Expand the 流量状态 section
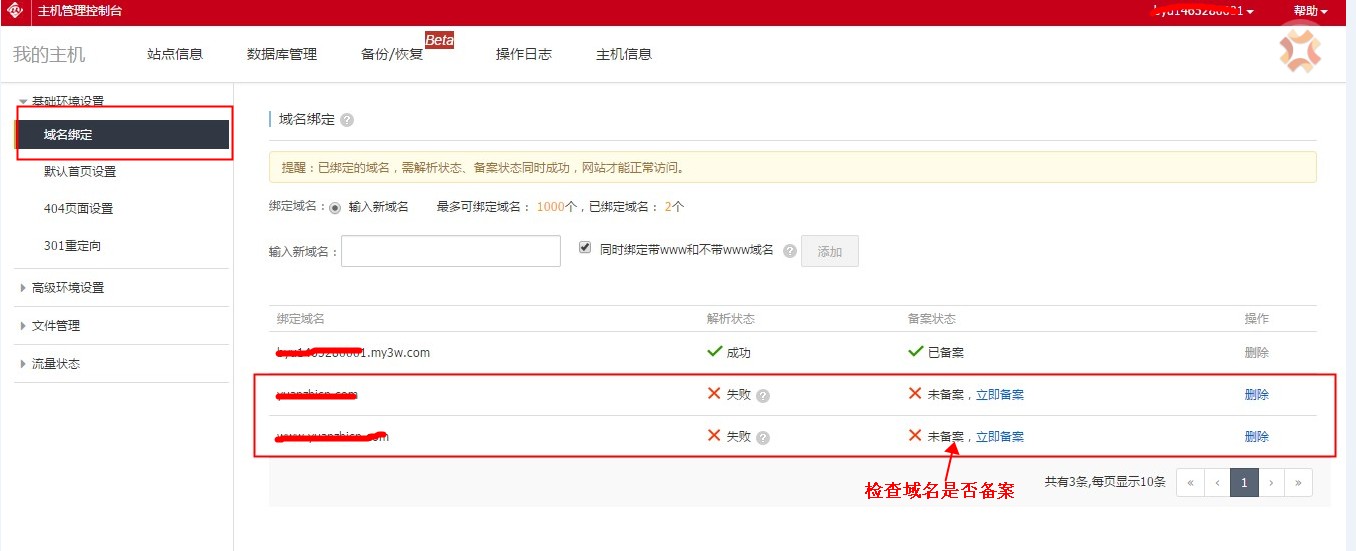 pyautogui.click(x=55, y=364)
